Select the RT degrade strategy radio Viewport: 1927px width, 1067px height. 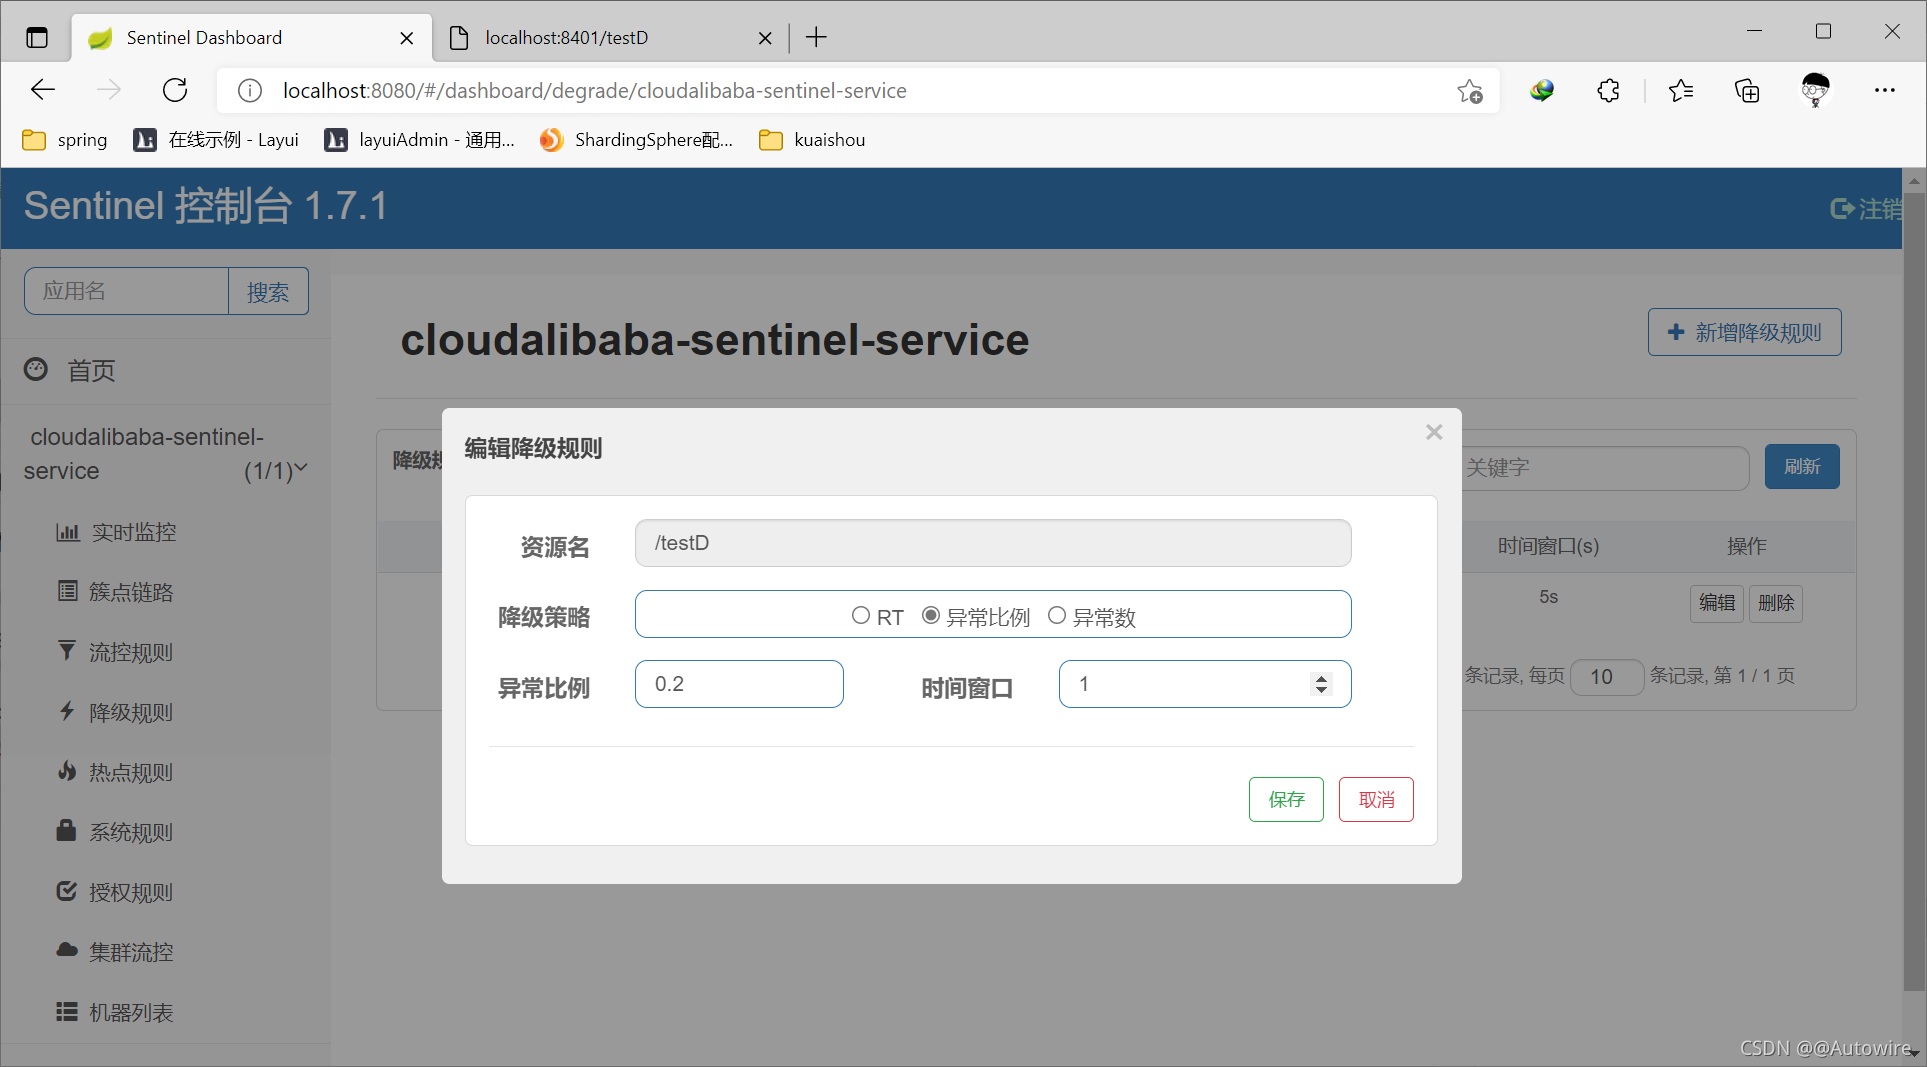click(x=860, y=616)
